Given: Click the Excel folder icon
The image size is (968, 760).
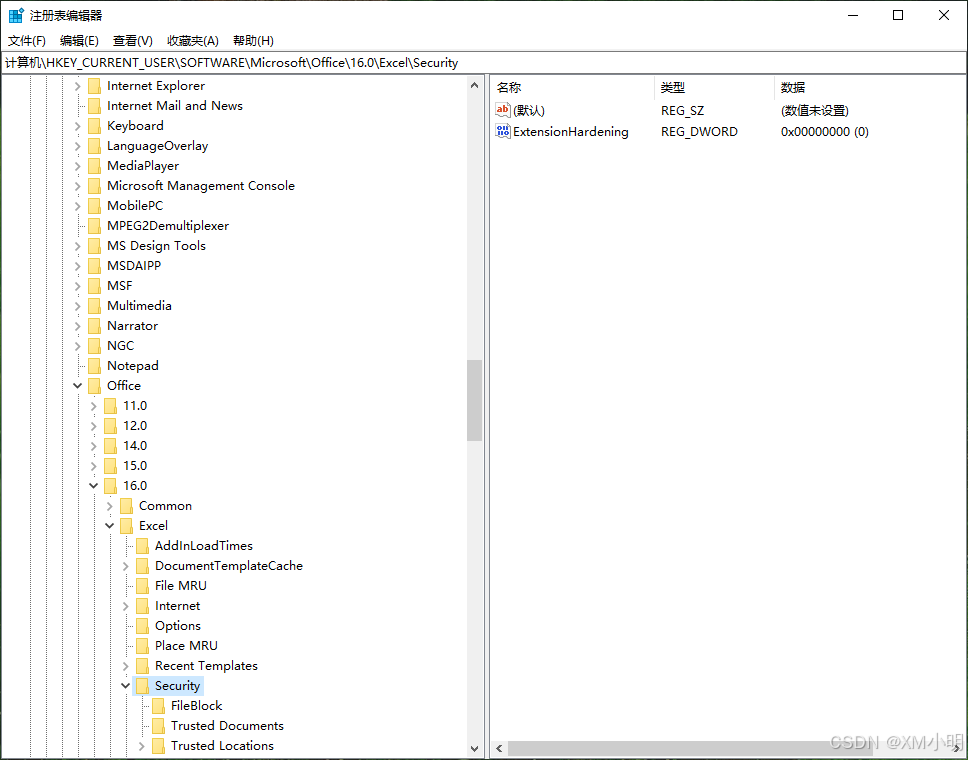Looking at the screenshot, I should tap(127, 526).
